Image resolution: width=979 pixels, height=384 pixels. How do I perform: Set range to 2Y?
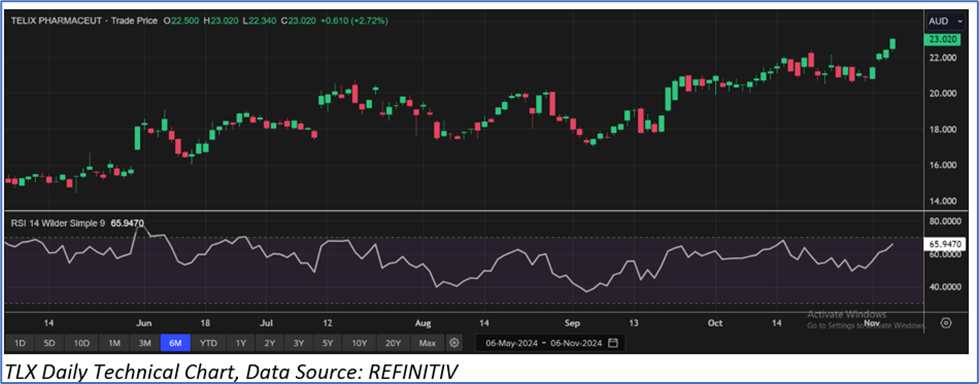(x=269, y=343)
